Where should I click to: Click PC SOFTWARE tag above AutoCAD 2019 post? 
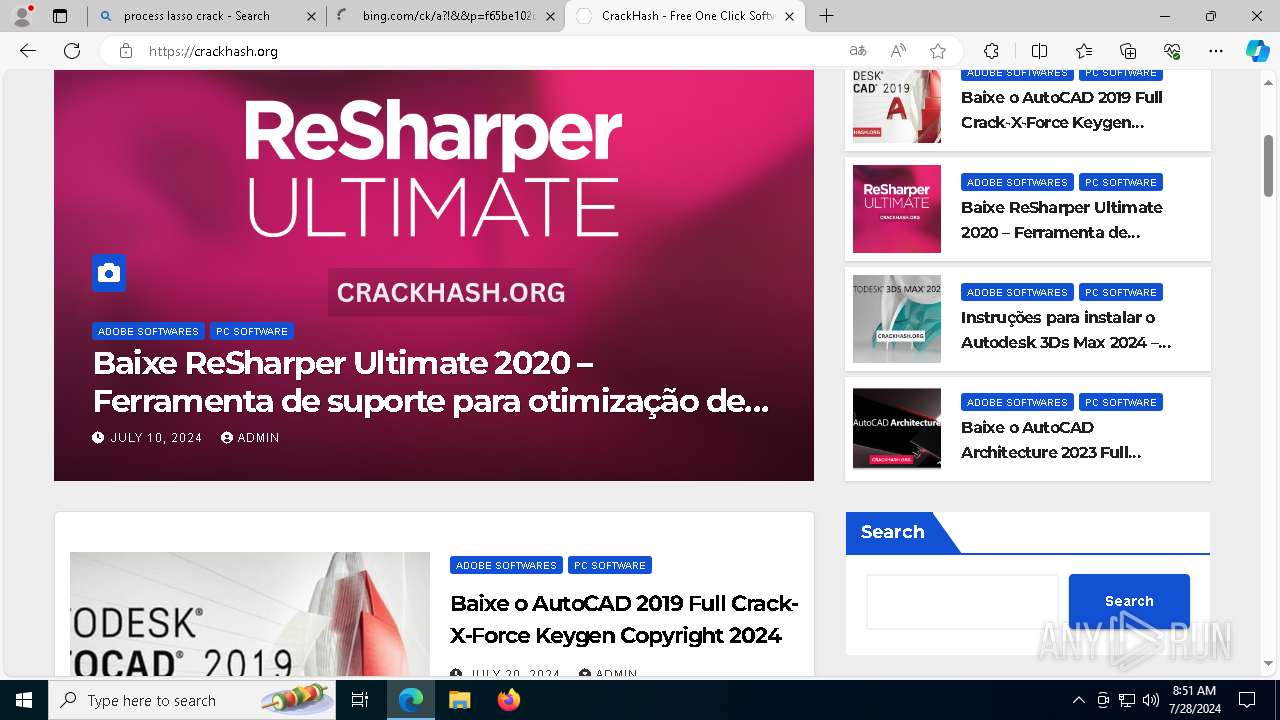click(x=610, y=565)
